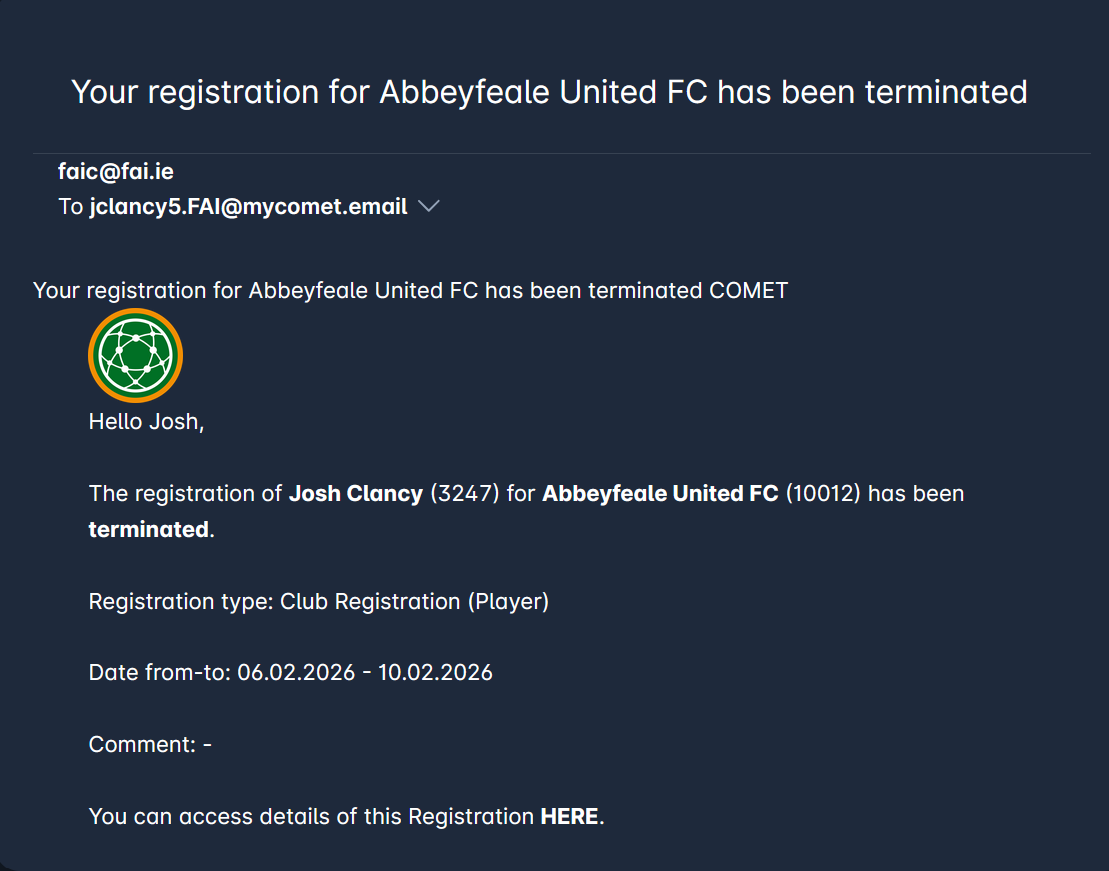Screen dimensions: 1109x871
Task: Click Club Registration (Player) text
Action: (x=414, y=602)
